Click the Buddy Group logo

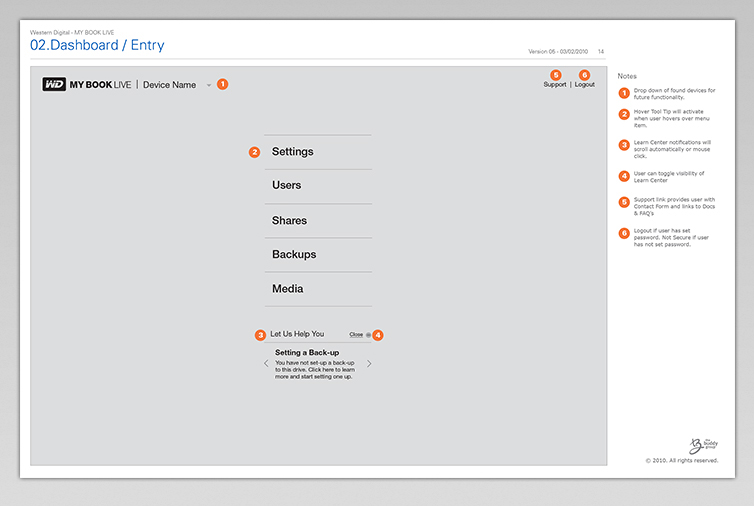click(x=703, y=445)
